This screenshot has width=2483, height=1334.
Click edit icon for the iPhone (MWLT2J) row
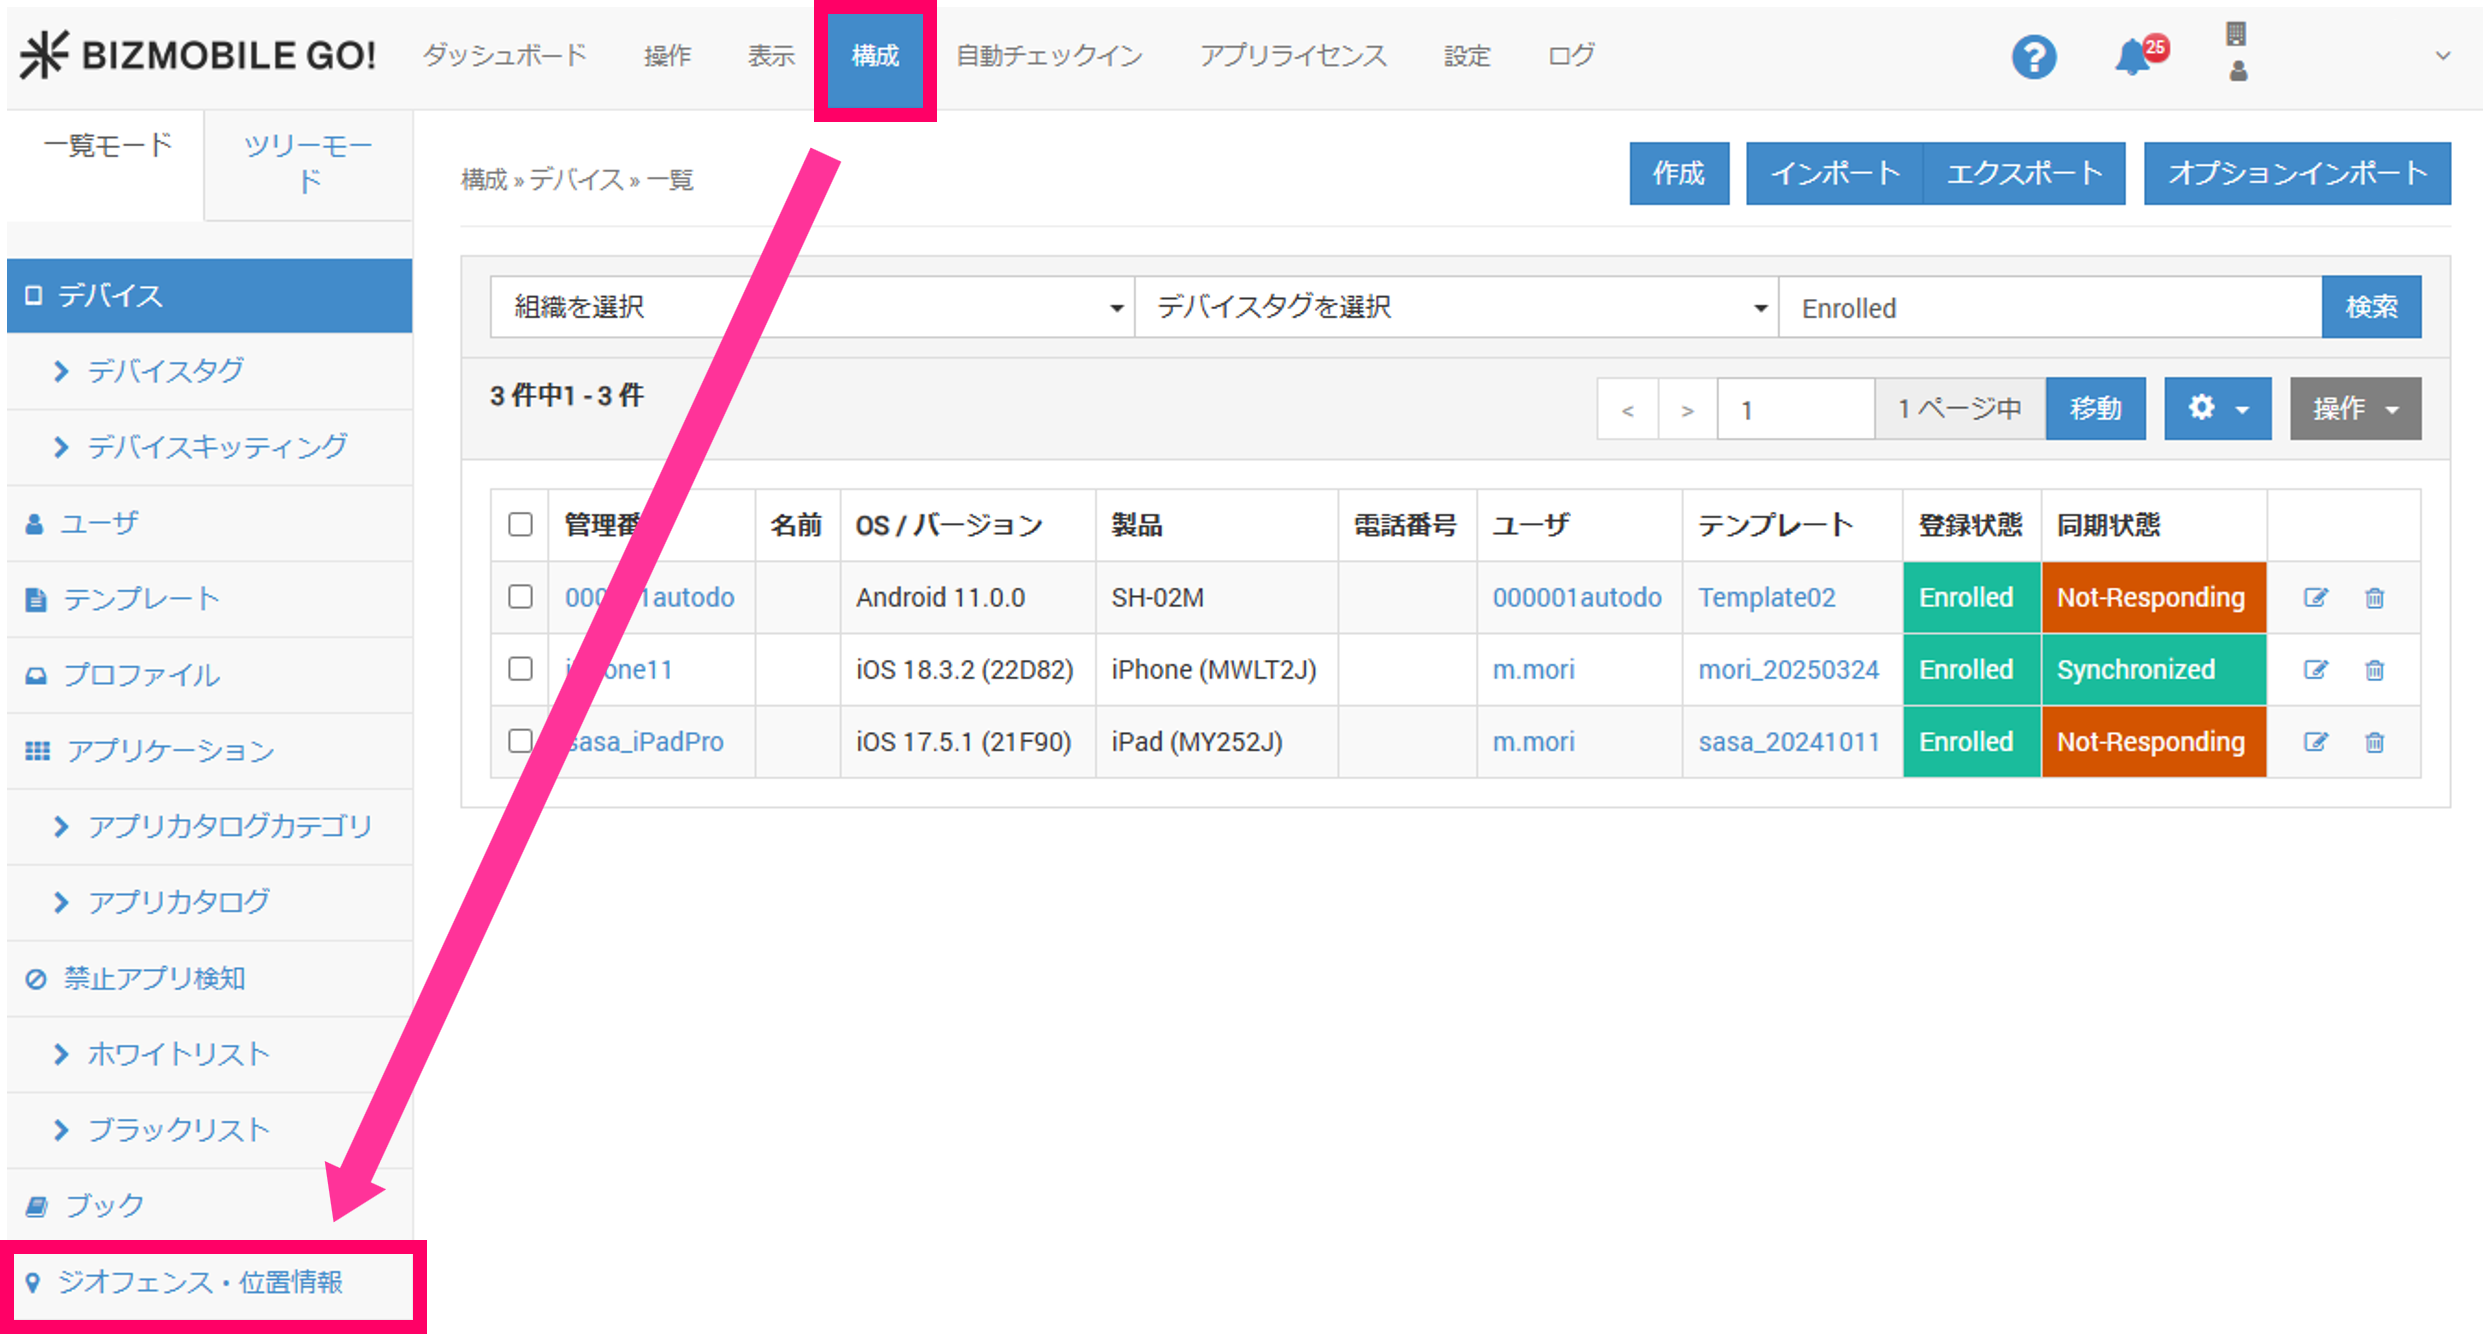[x=2315, y=670]
